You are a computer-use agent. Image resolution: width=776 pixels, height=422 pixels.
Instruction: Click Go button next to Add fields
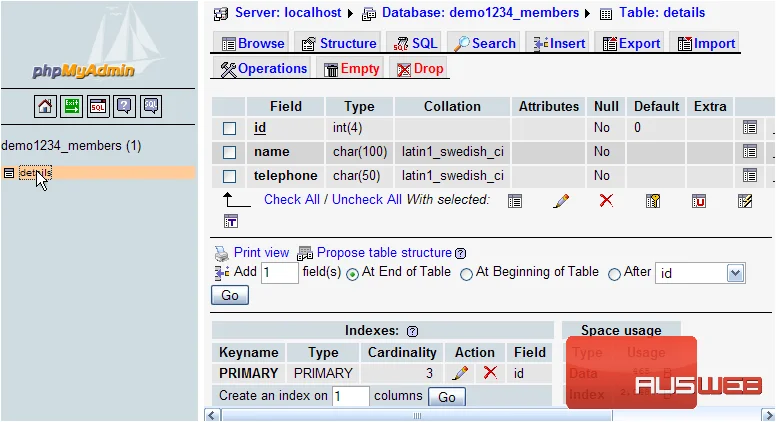pyautogui.click(x=230, y=295)
